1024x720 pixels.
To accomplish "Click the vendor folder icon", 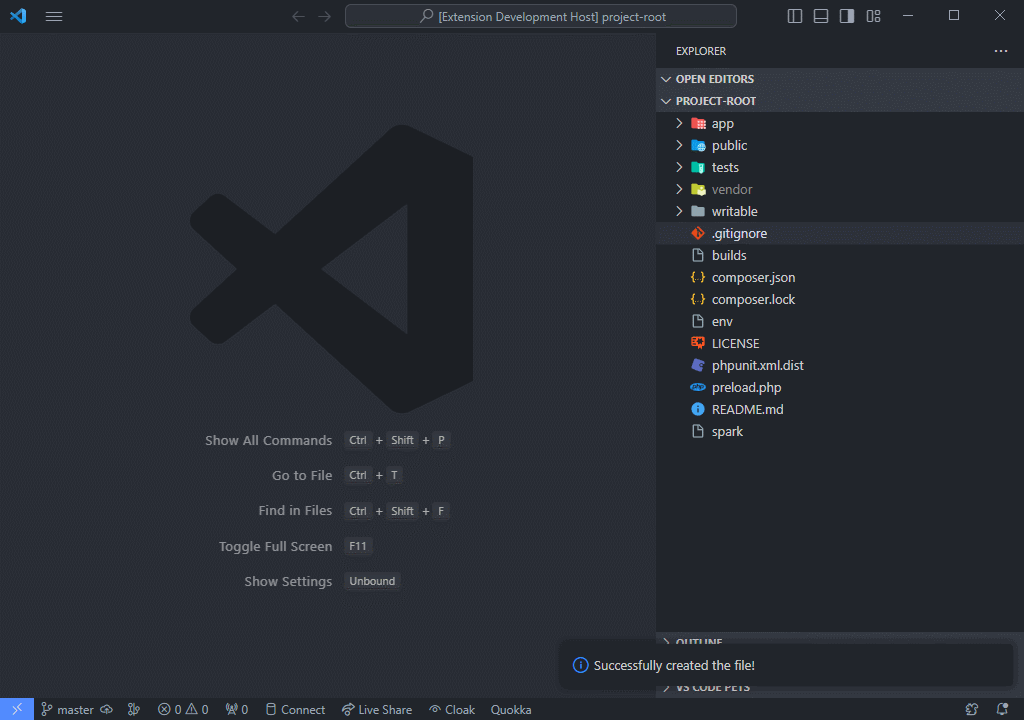I will 698,189.
